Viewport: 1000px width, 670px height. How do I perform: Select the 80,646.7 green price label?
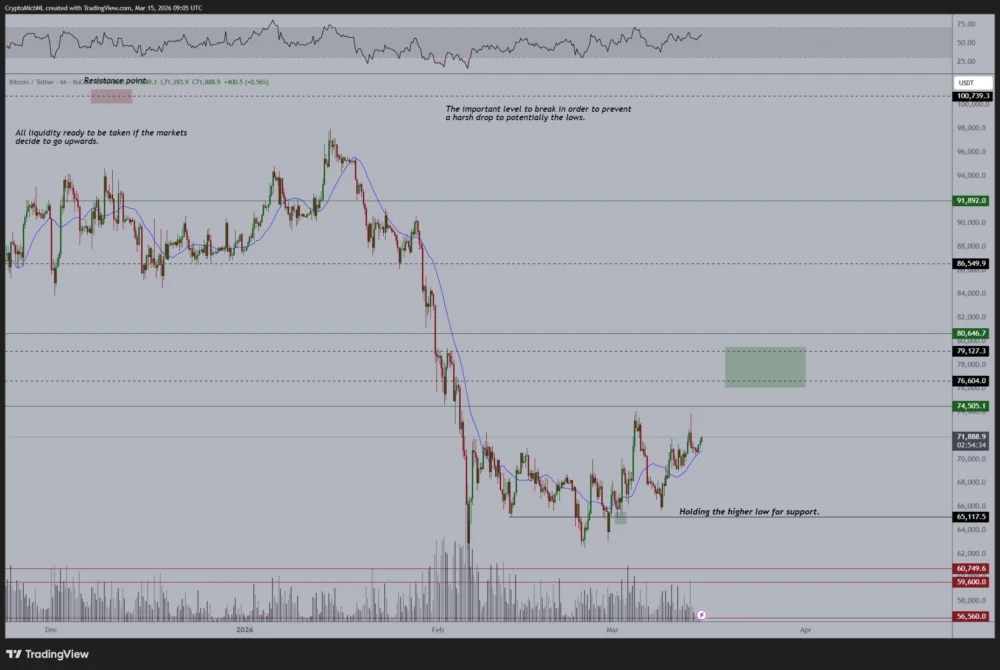click(x=972, y=333)
